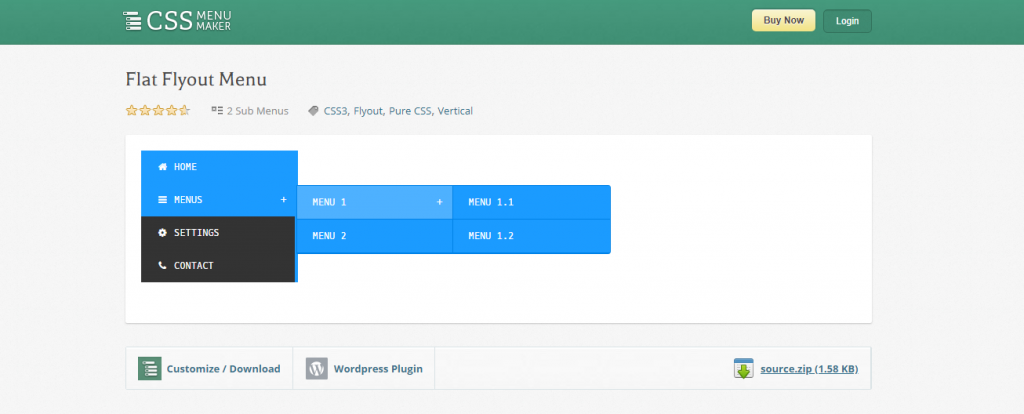Expand the MENU 1 plus sign

(440, 202)
